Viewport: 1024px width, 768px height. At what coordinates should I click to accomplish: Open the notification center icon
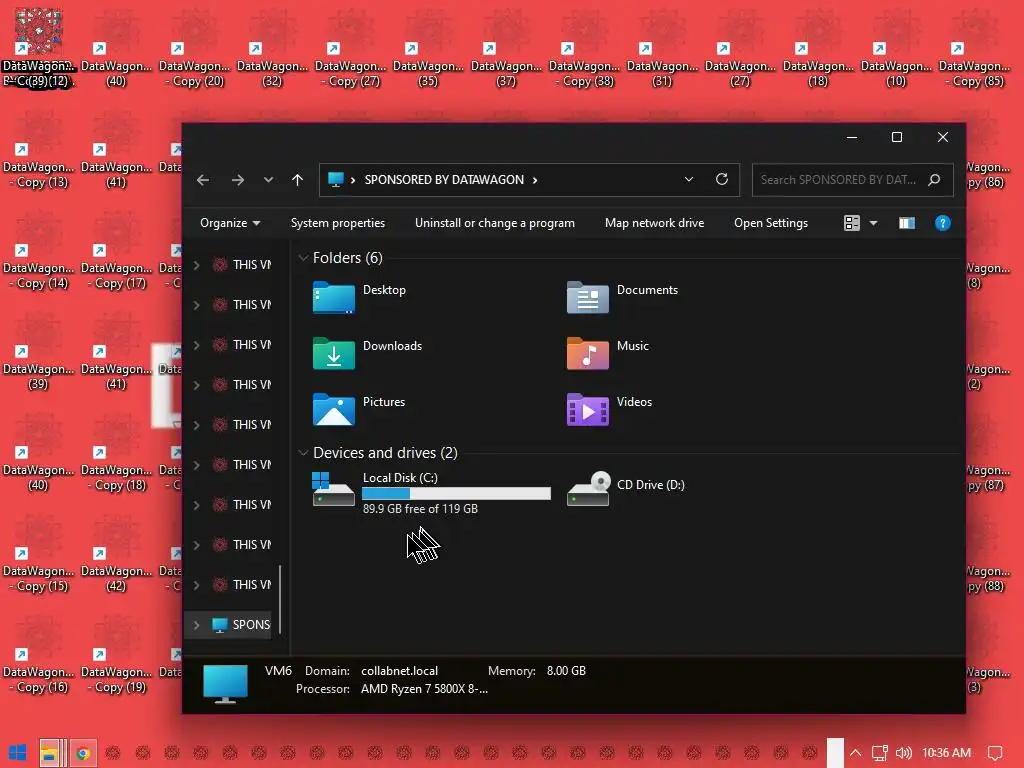pos(995,753)
